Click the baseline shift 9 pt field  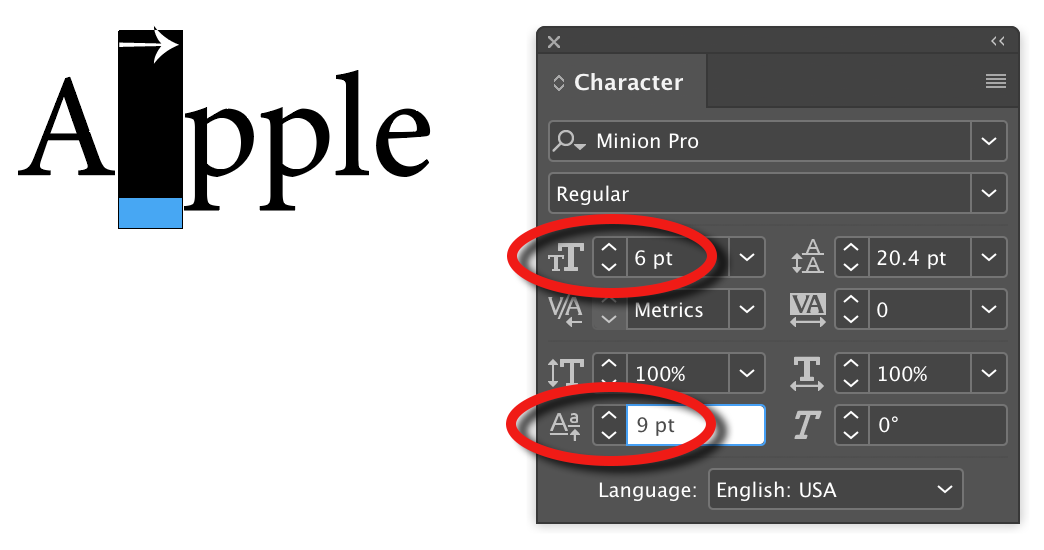[694, 425]
